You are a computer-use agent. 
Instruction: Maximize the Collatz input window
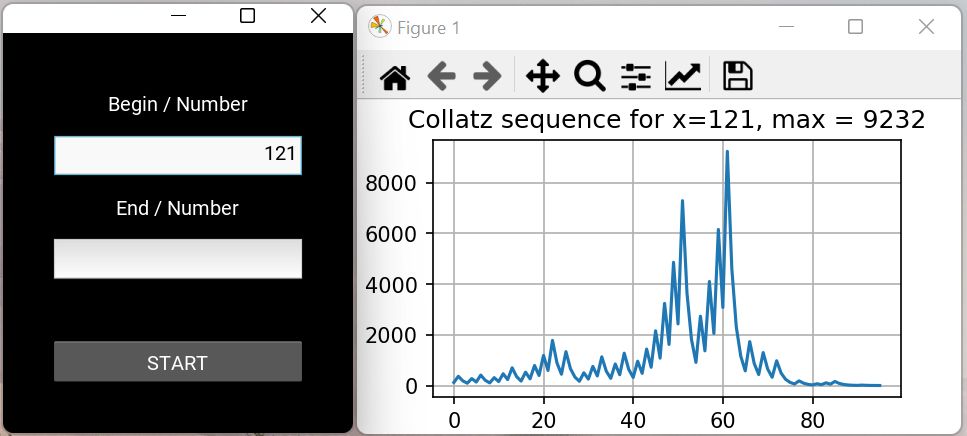(x=248, y=15)
